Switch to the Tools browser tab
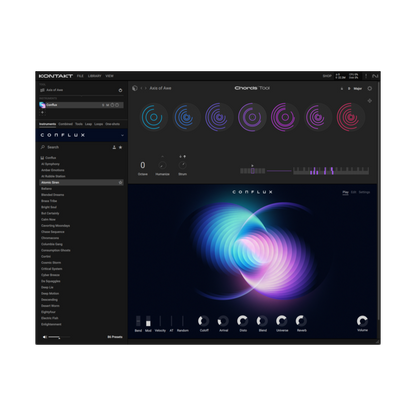416x416 pixels. click(x=79, y=124)
